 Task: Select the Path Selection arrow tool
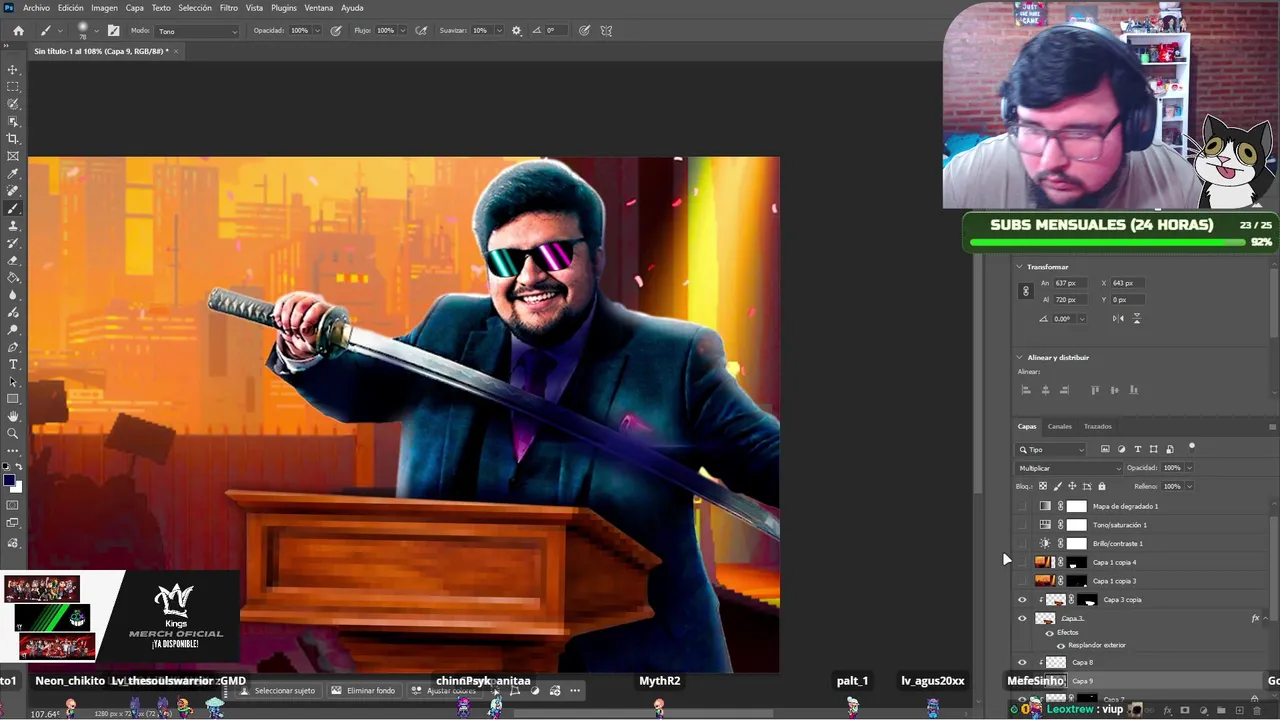13,382
